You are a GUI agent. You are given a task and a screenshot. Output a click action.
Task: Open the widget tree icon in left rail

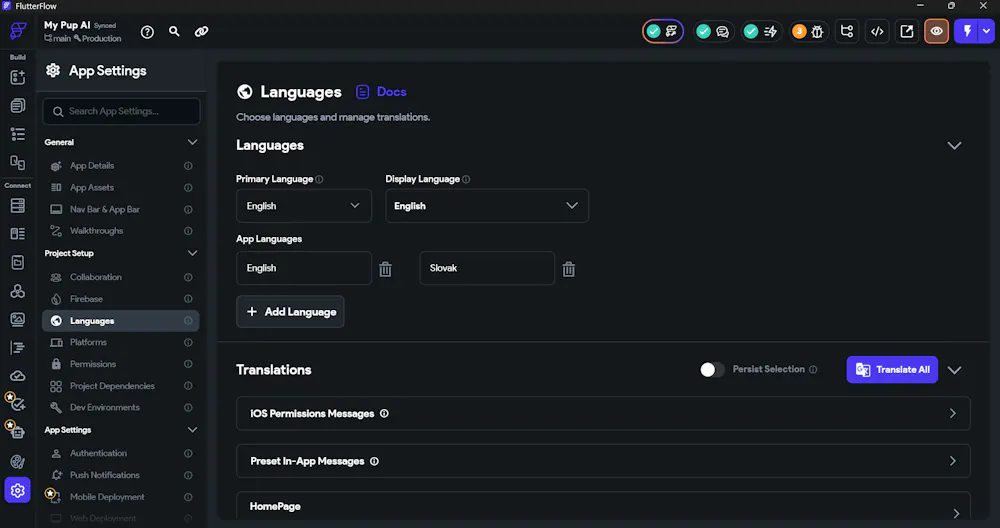pyautogui.click(x=18, y=134)
